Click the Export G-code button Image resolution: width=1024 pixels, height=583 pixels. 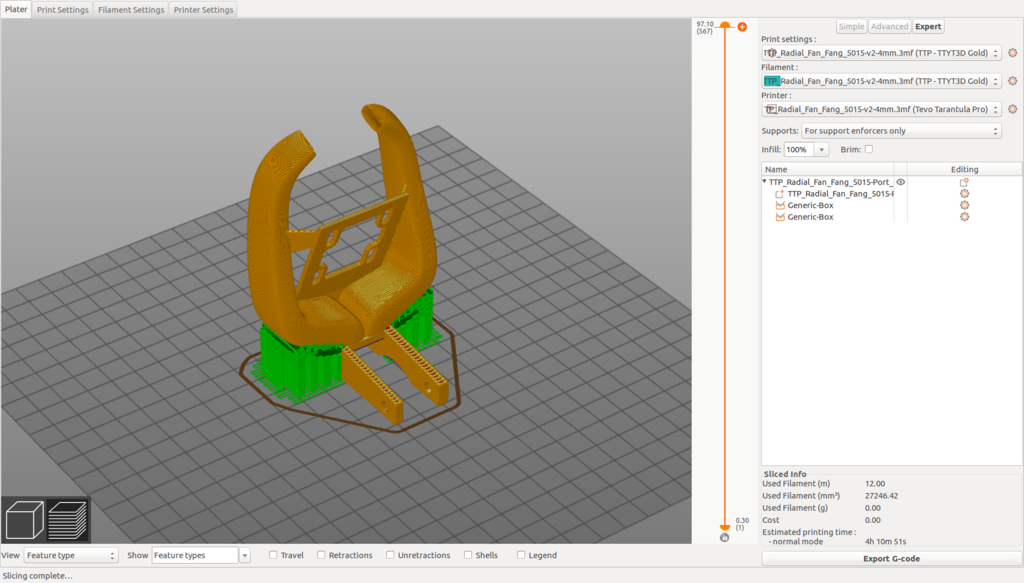tap(890, 558)
